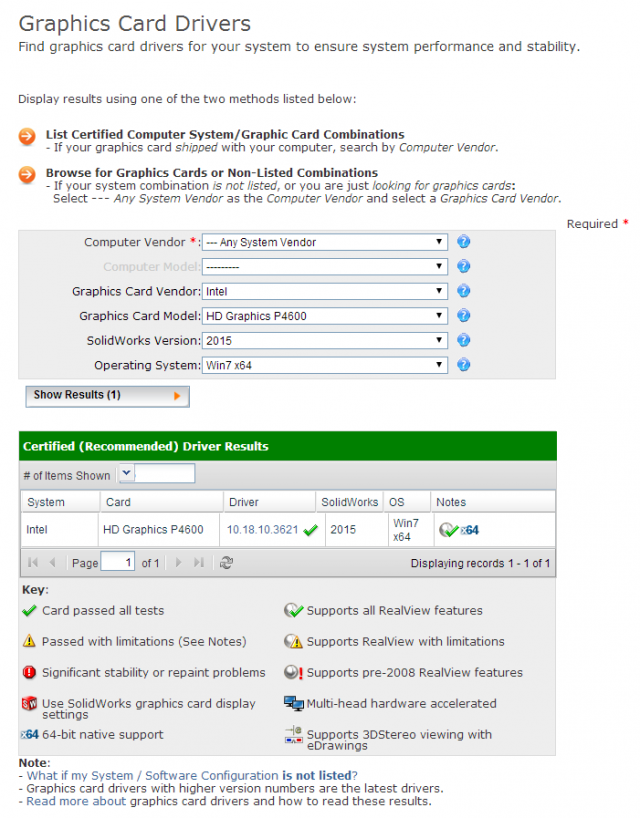Click 3DStereo viewing eDrawings key icon
Image resolution: width=640 pixels, height=819 pixels.
[x=294, y=734]
